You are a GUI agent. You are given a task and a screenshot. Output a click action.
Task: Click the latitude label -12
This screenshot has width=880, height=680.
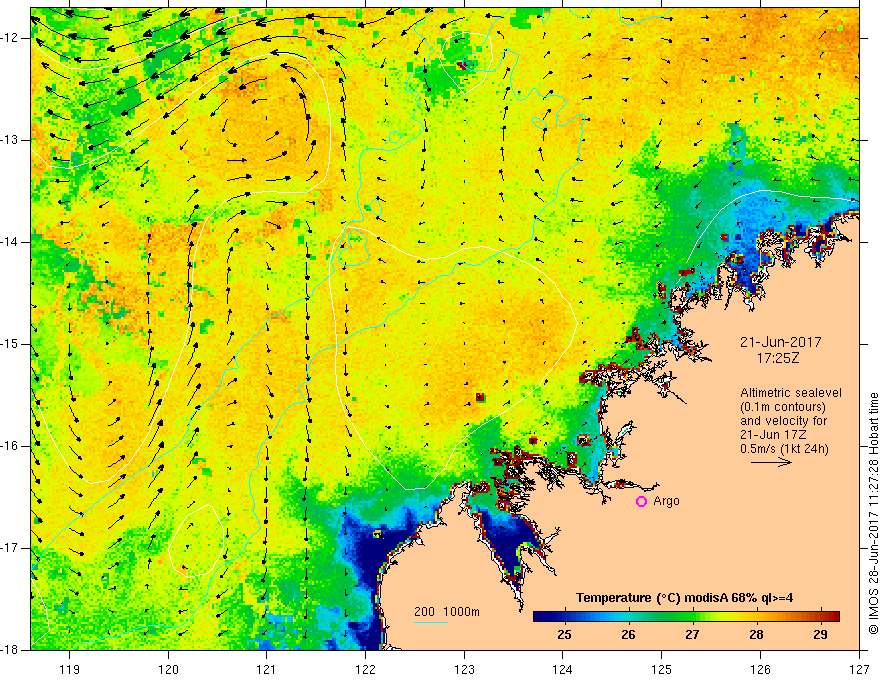tap(10, 38)
